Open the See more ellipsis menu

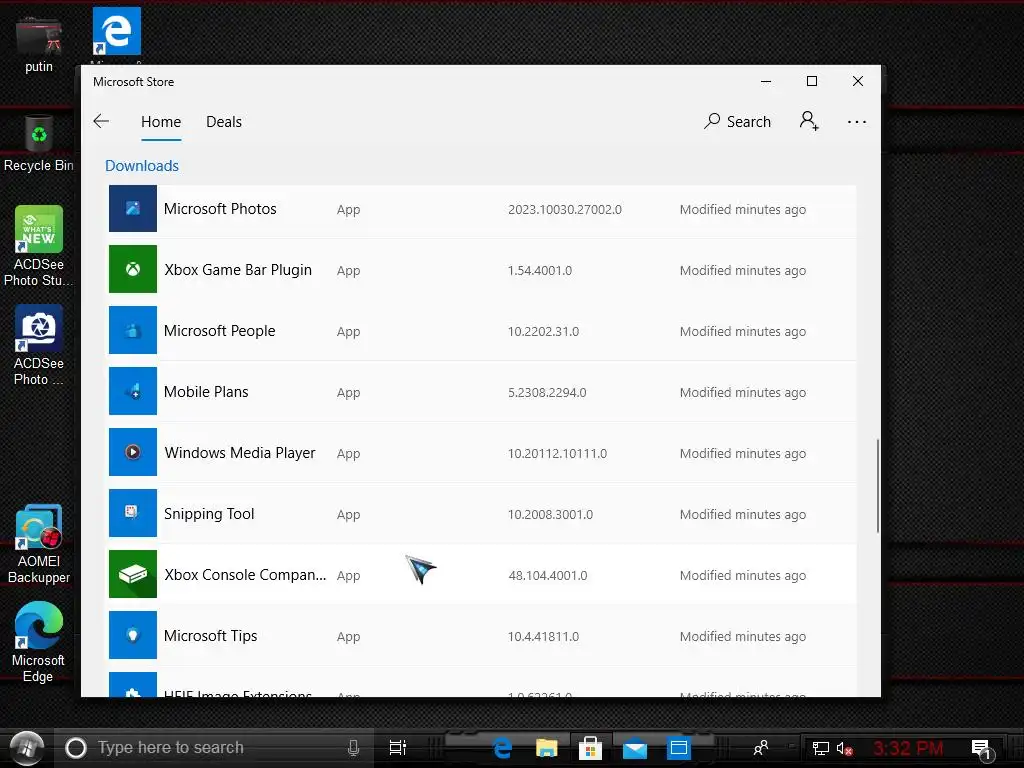[857, 121]
